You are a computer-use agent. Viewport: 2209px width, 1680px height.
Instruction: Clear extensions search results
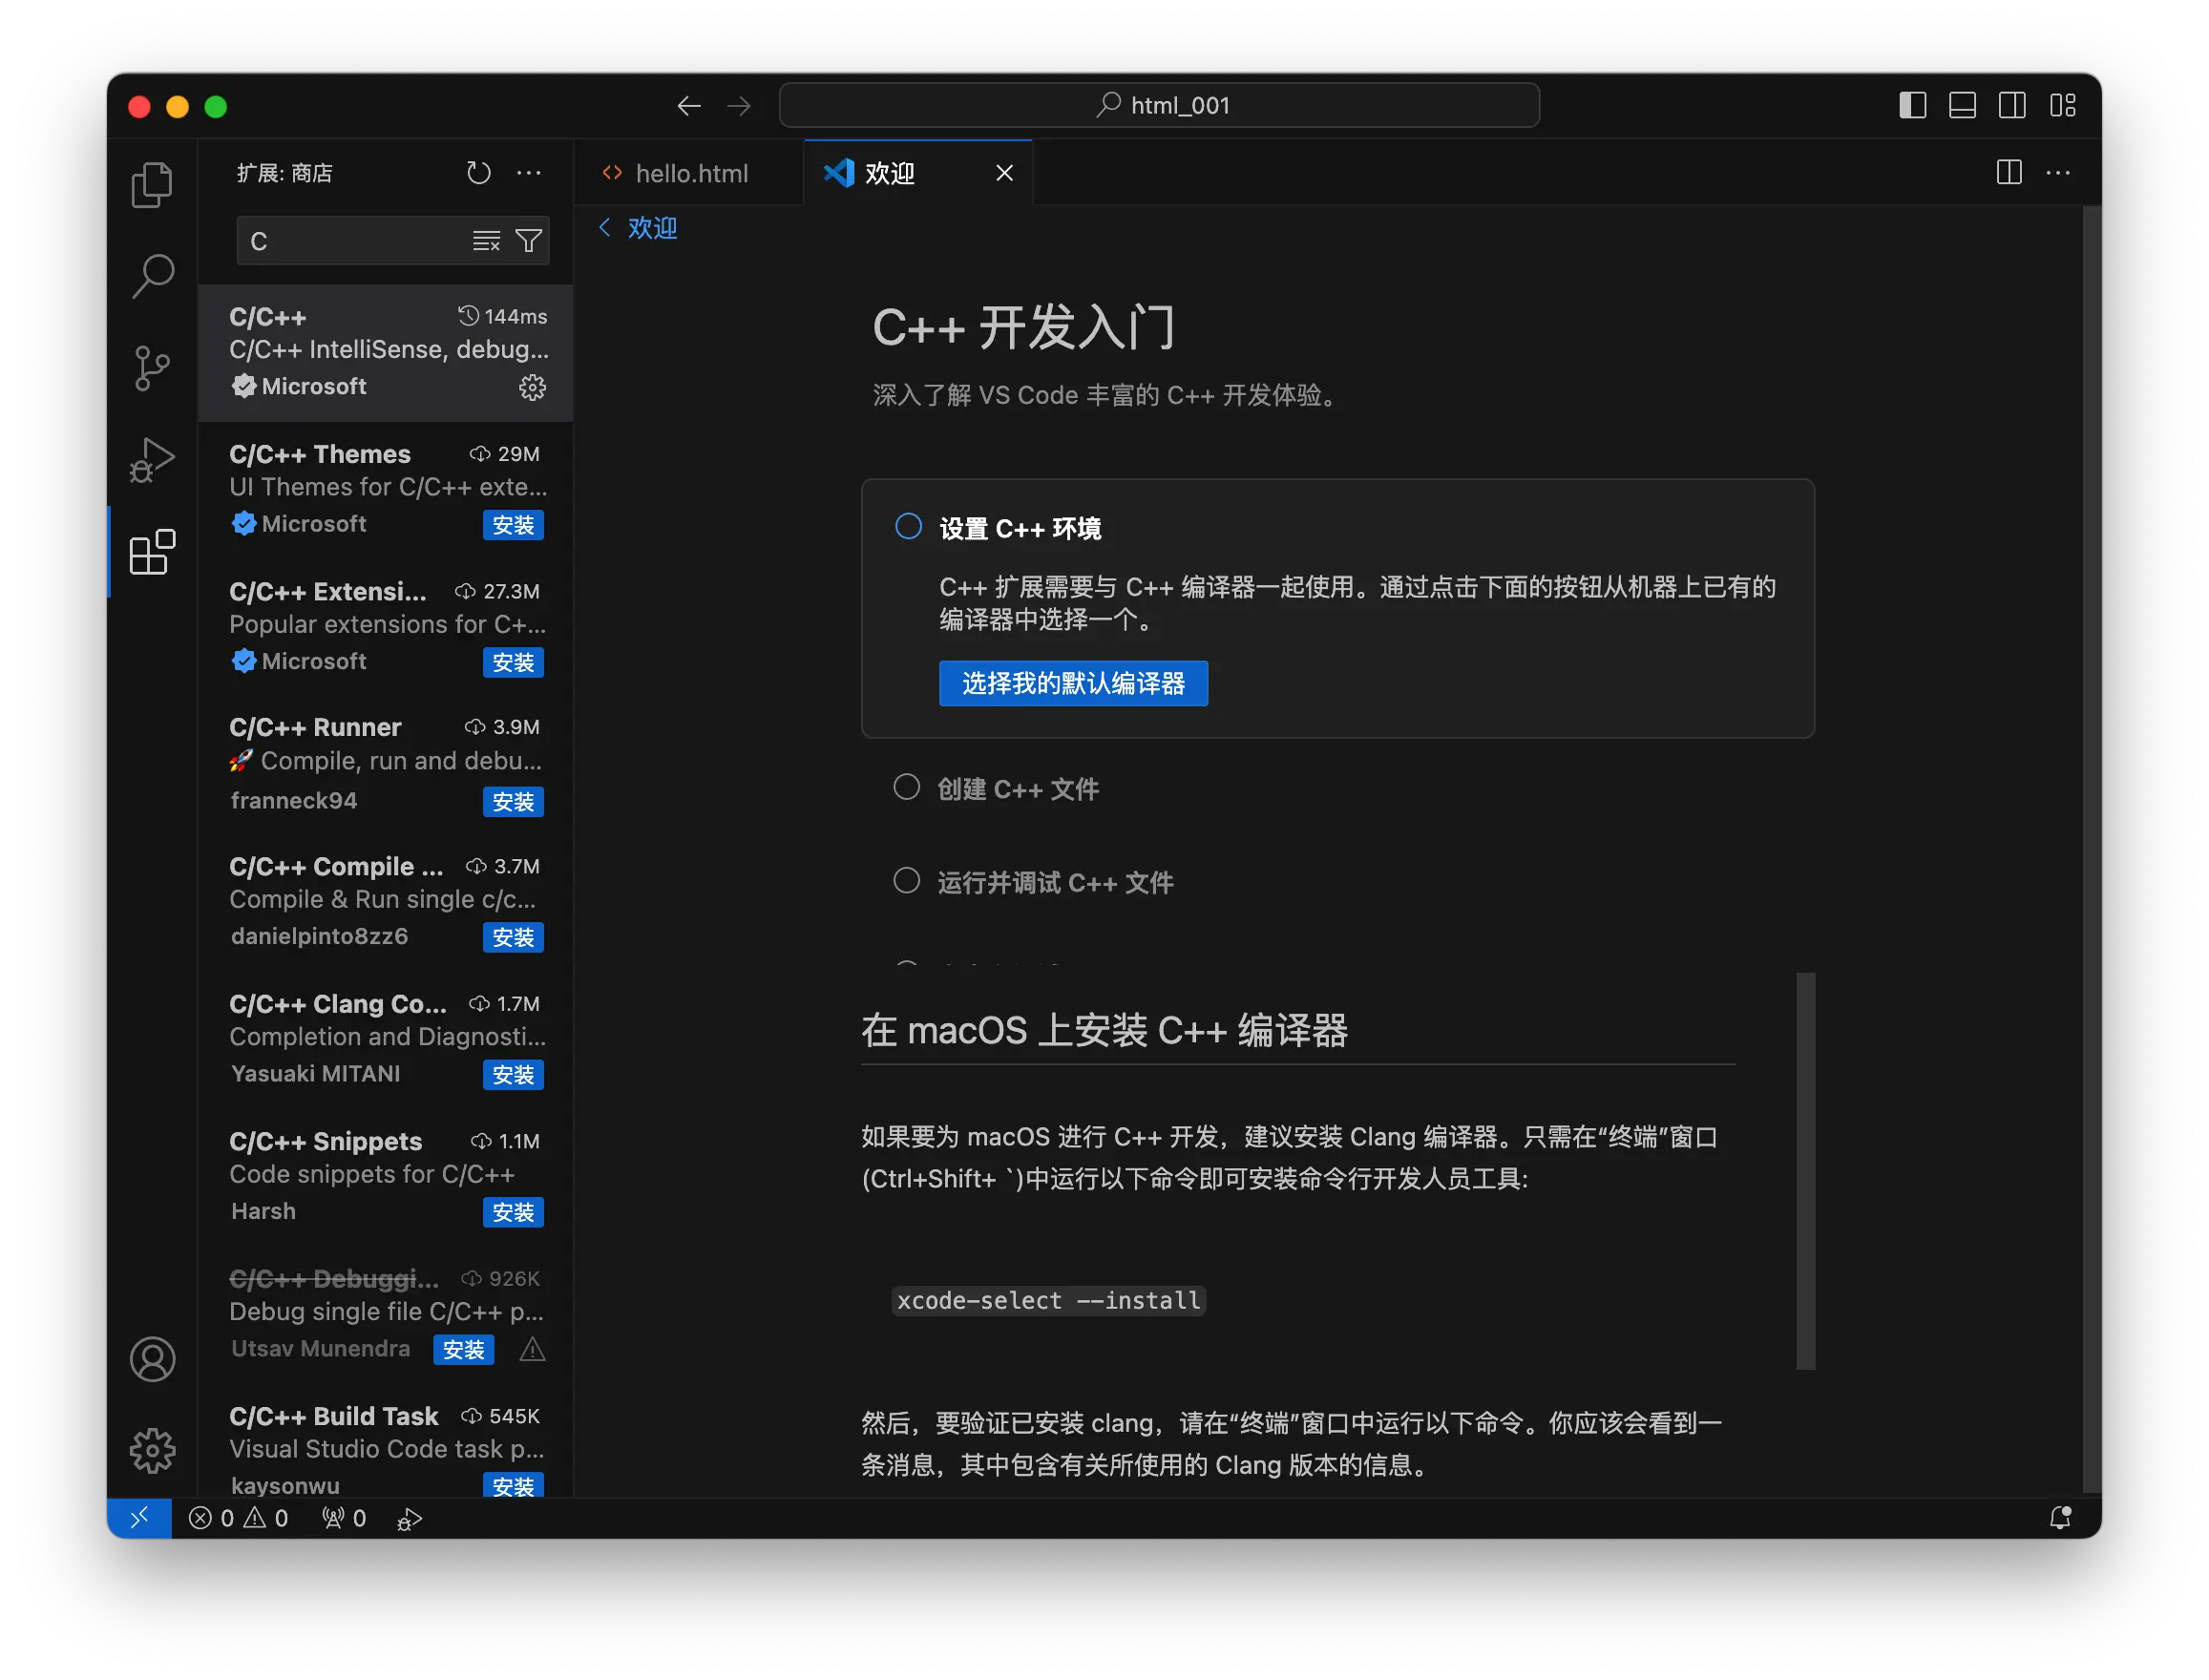click(486, 241)
